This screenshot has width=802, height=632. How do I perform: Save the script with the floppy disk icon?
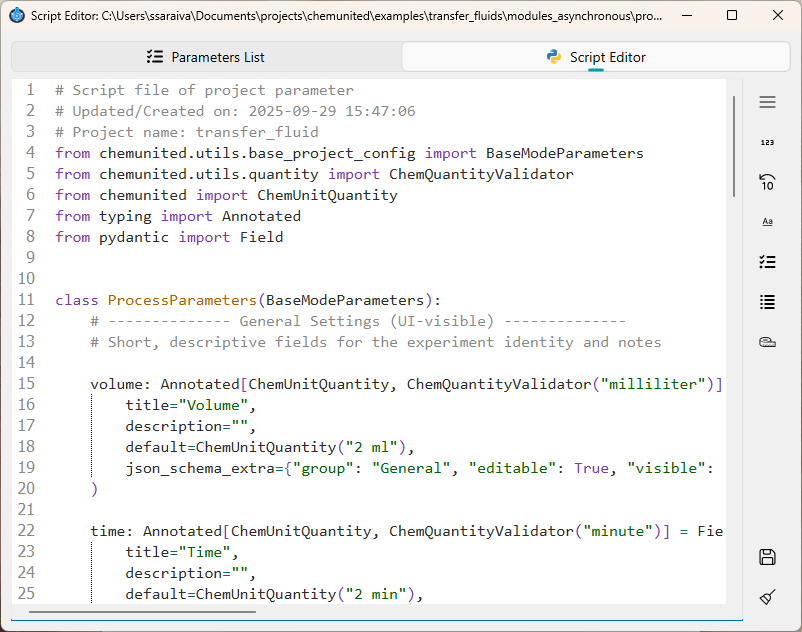coord(767,557)
